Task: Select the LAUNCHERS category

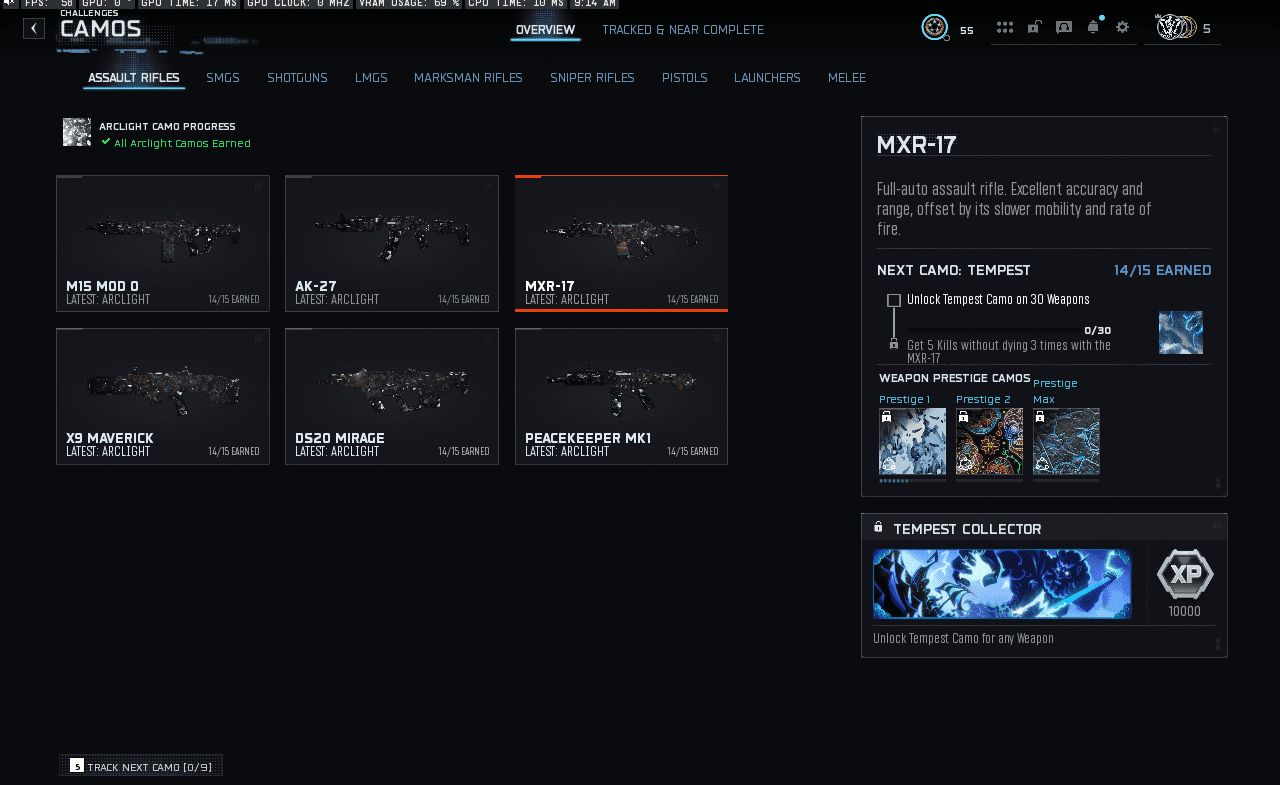Action: pos(767,77)
